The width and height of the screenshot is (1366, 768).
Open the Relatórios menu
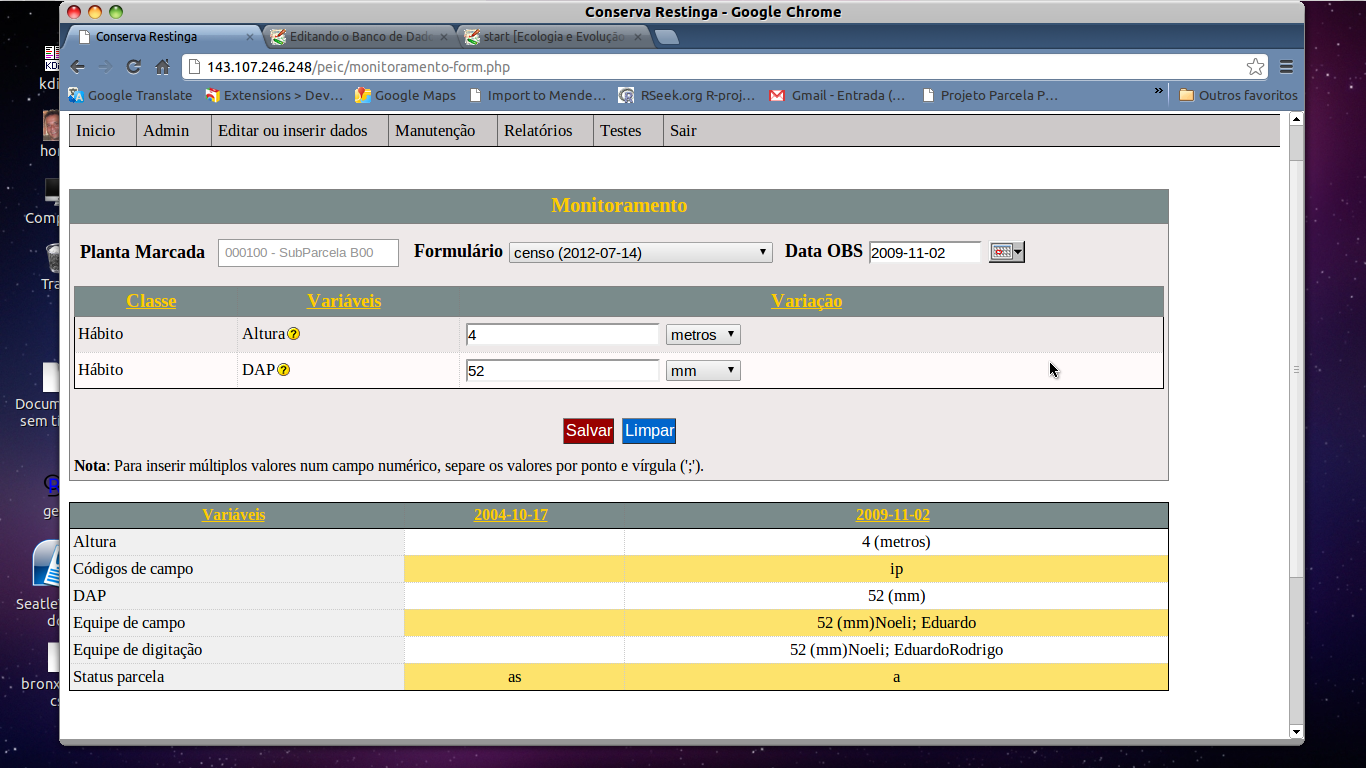click(x=538, y=131)
